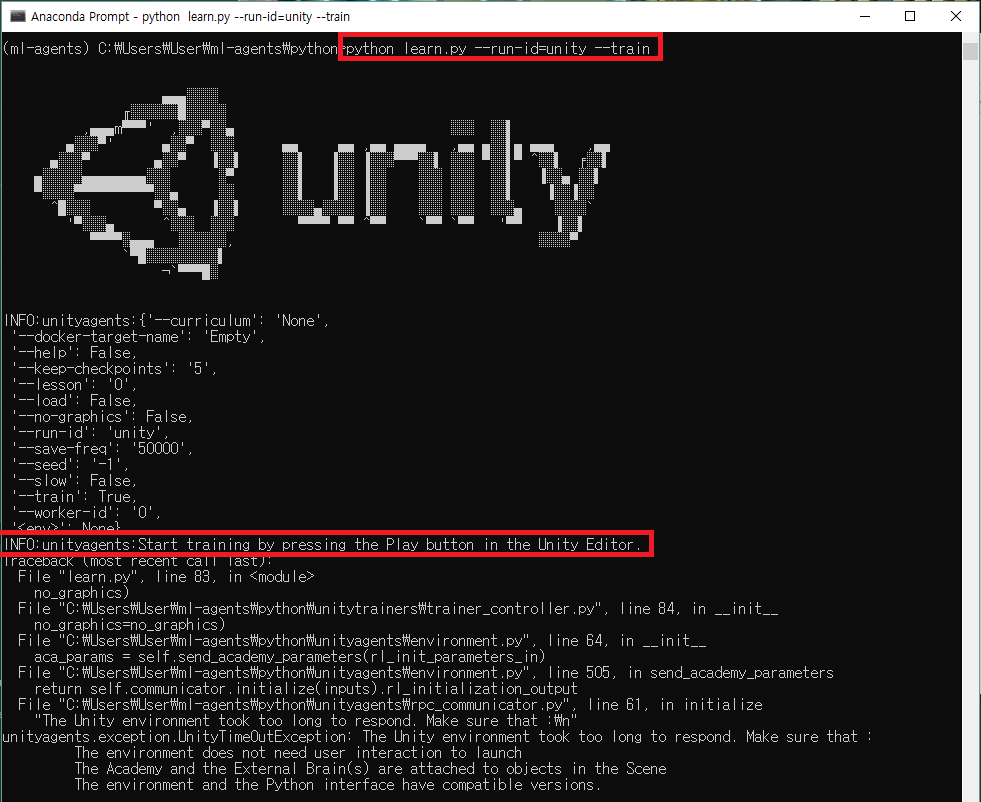
Task: Click the 'Traceback (most recent call last)' line
Action: click(138, 561)
